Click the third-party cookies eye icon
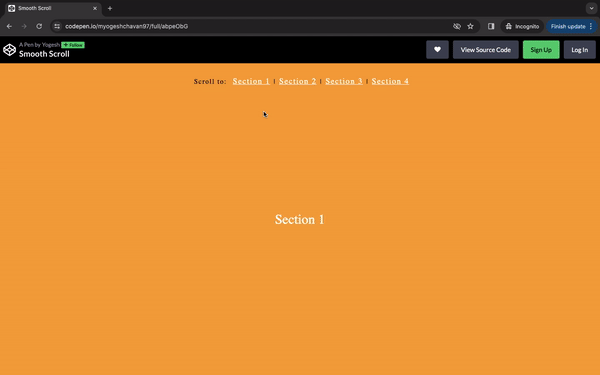Image resolution: width=600 pixels, height=375 pixels. coord(457,26)
